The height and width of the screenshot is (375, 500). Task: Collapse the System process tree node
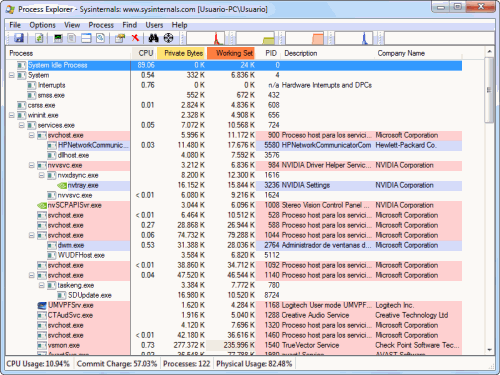(x=12, y=75)
